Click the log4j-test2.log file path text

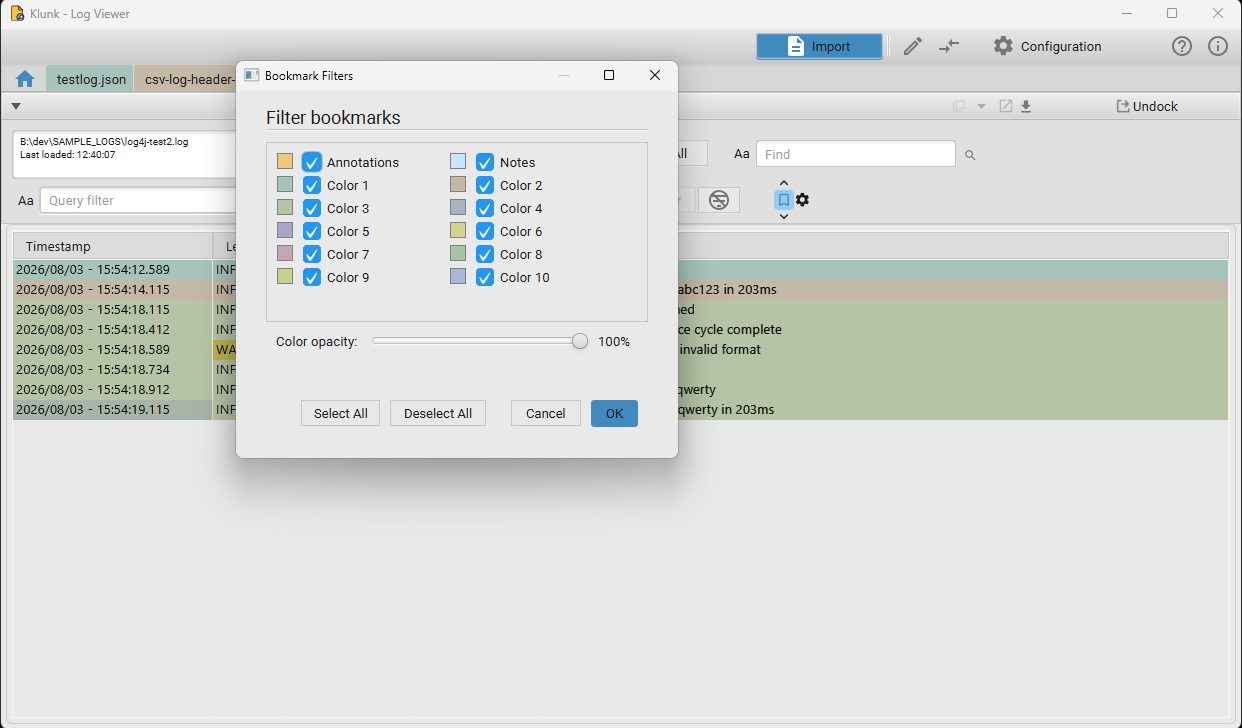[x=104, y=142]
